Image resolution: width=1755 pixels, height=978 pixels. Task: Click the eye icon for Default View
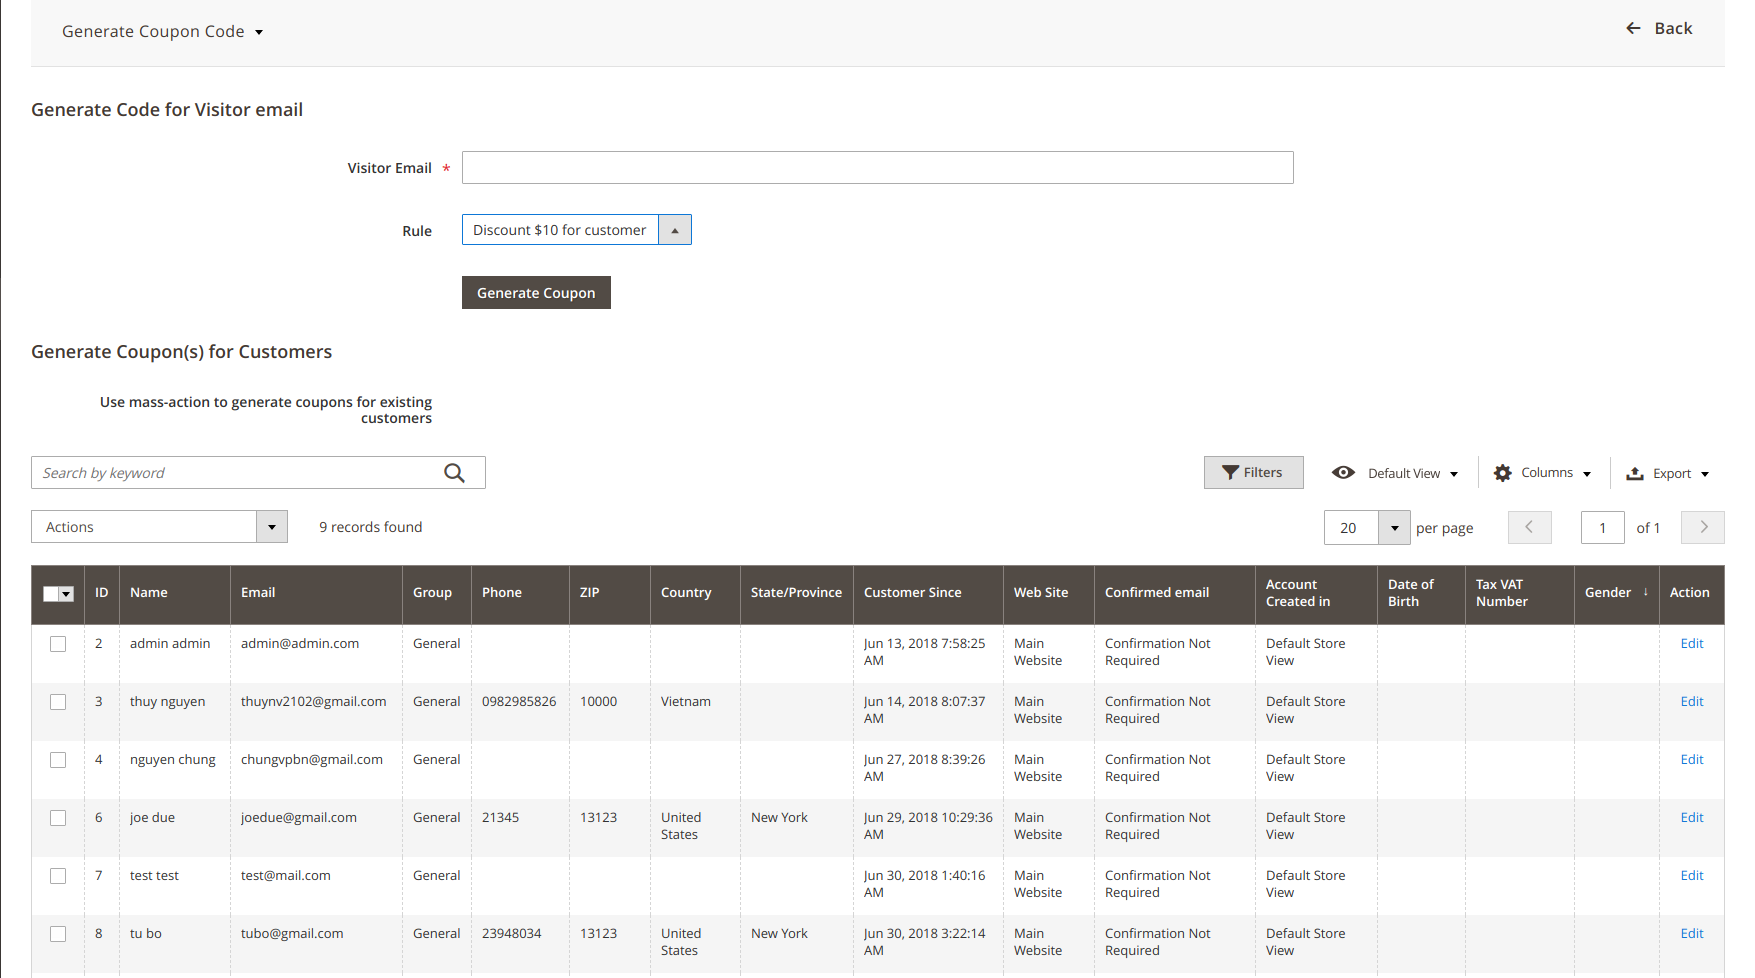click(x=1343, y=473)
